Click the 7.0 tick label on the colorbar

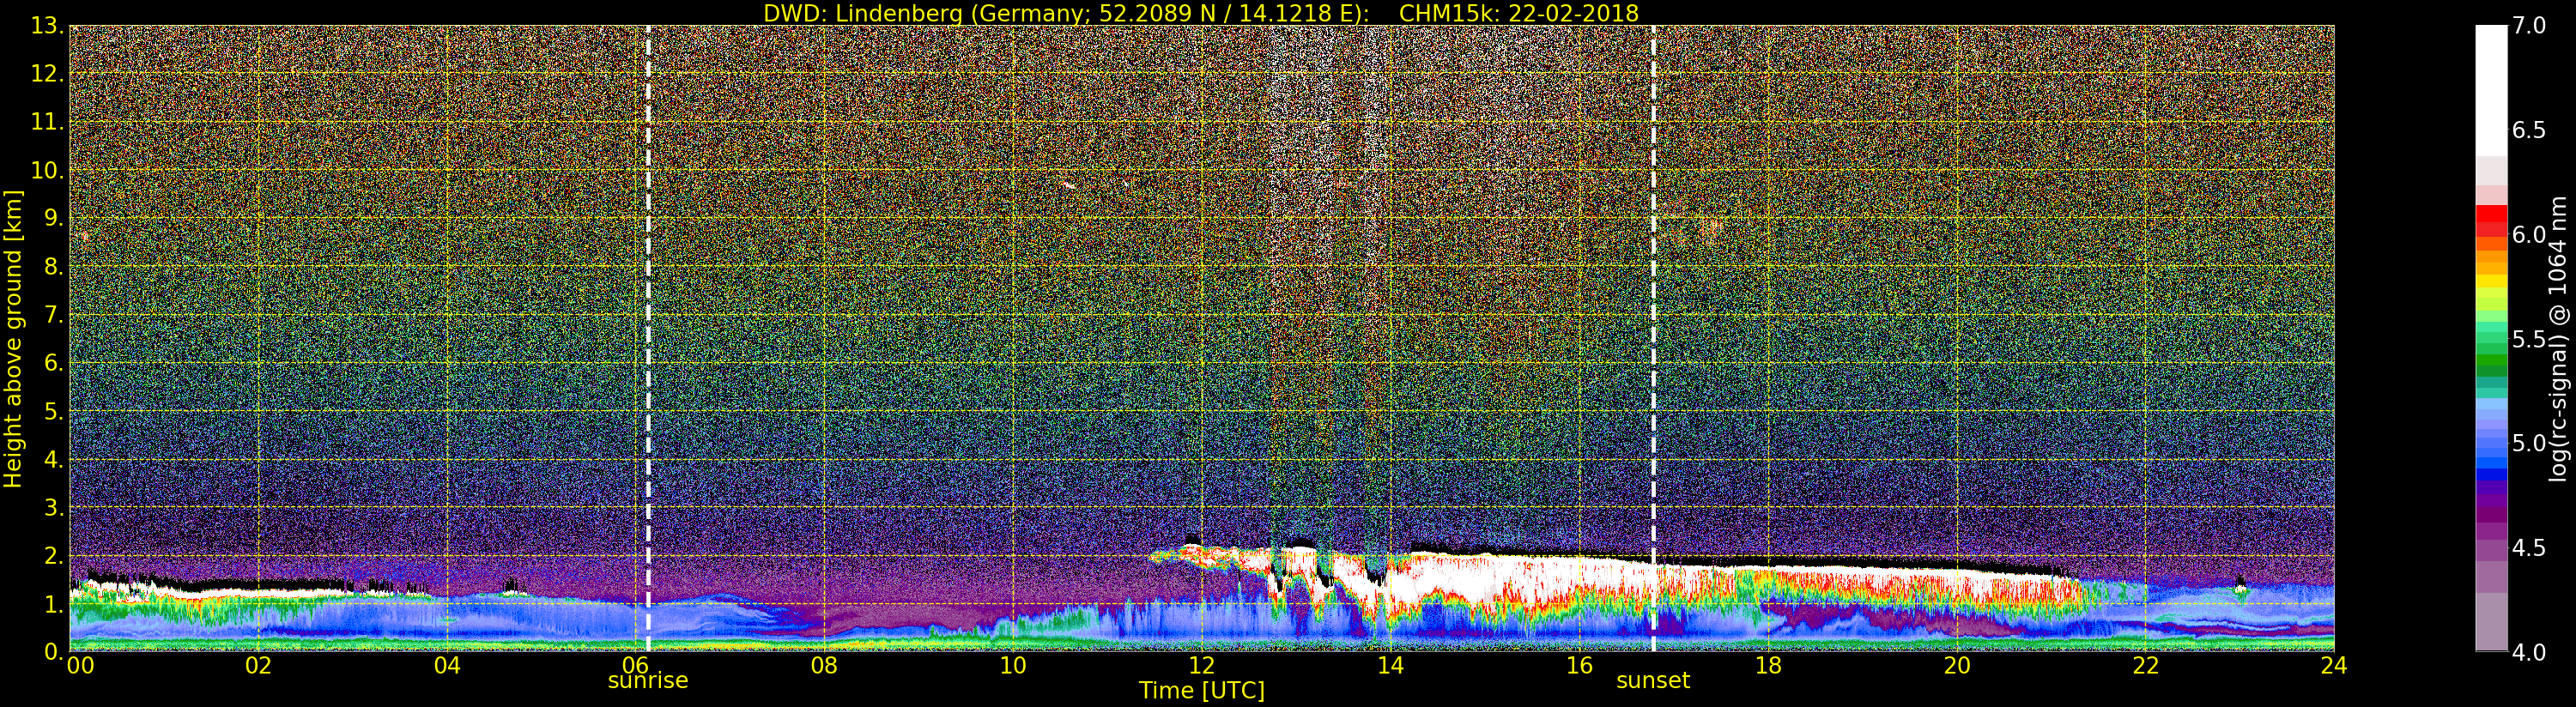pos(2528,26)
